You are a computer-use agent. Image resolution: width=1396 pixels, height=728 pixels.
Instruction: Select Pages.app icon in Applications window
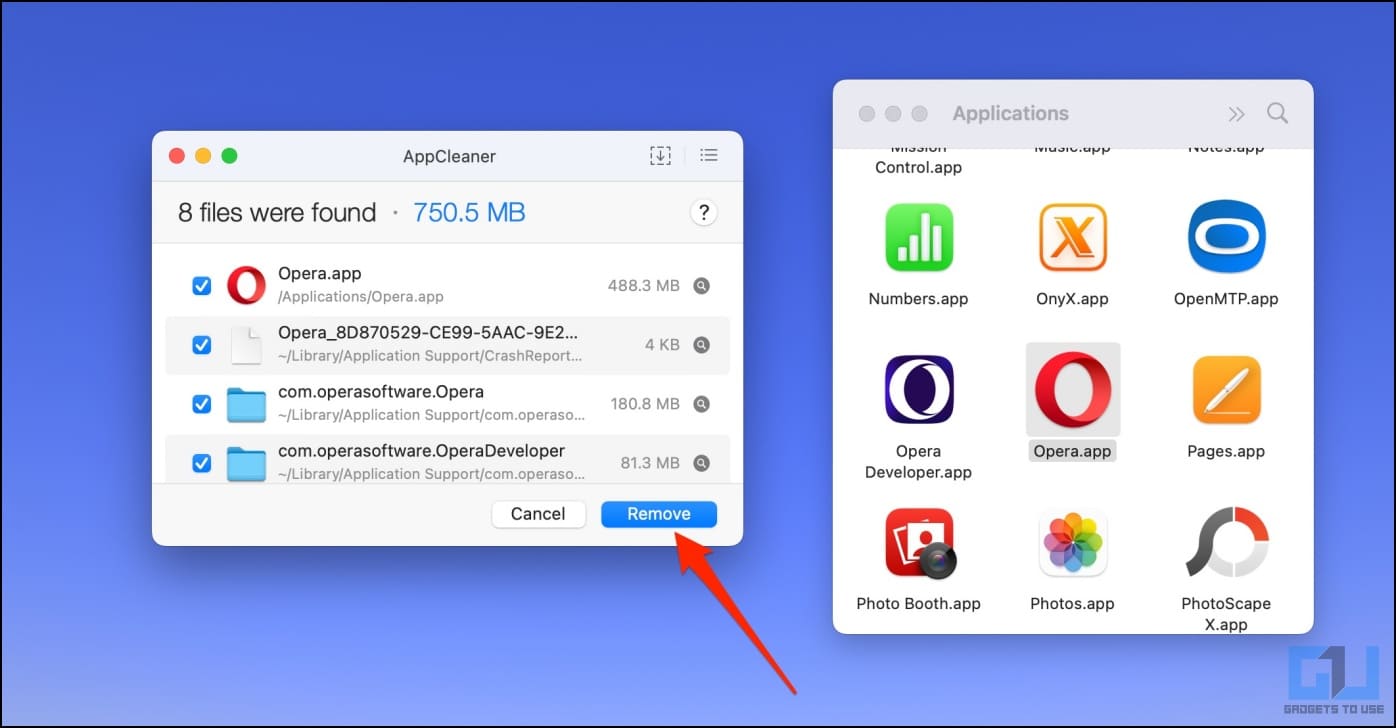1227,389
